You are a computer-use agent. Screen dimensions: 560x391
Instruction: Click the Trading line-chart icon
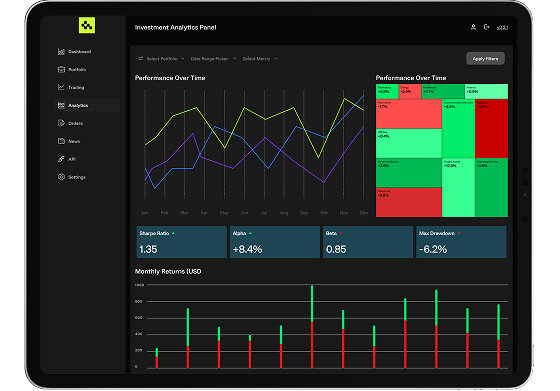point(61,87)
